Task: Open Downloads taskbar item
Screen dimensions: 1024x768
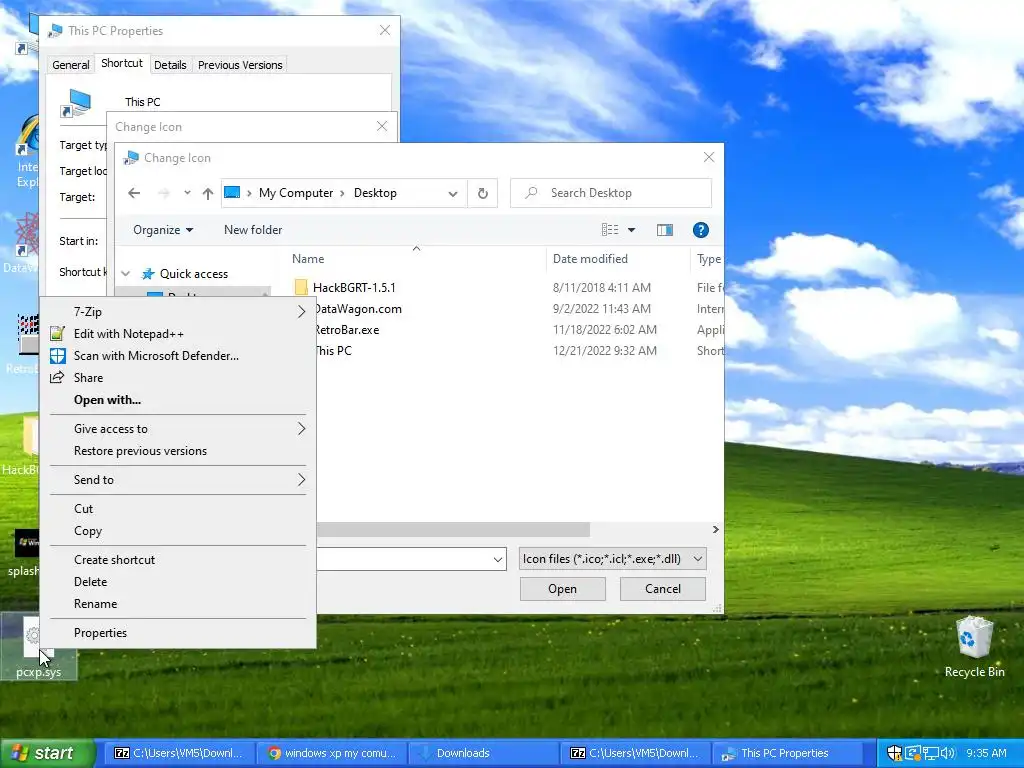Action: tap(485, 753)
